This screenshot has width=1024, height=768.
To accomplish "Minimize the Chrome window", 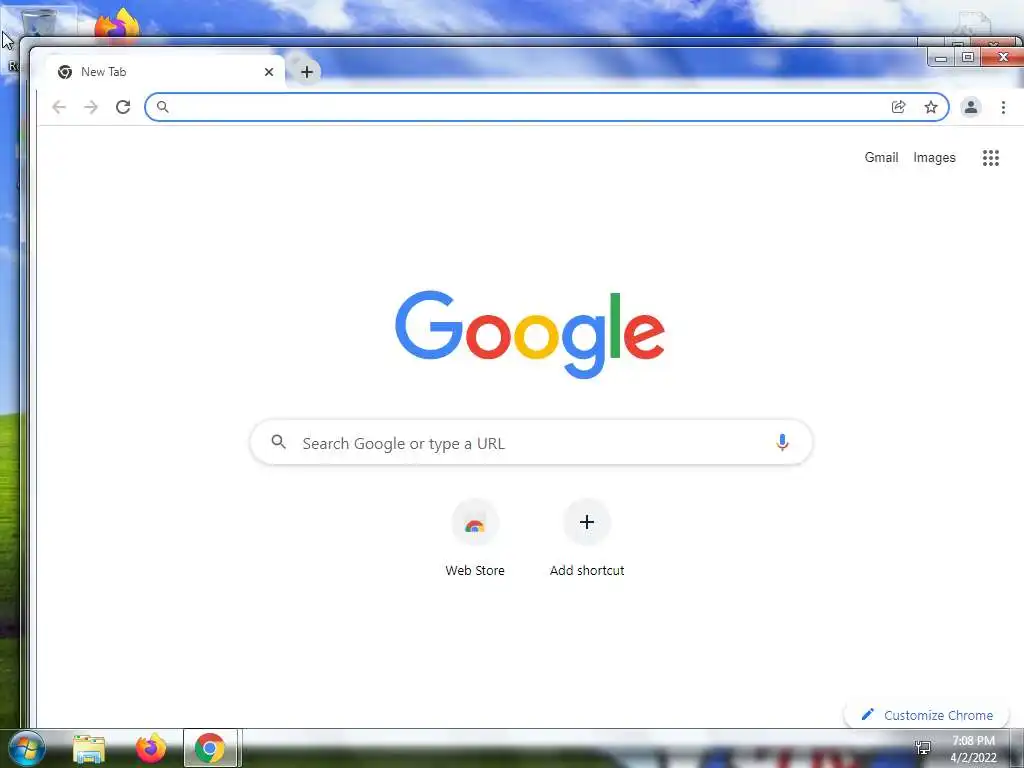I will pyautogui.click(x=941, y=57).
